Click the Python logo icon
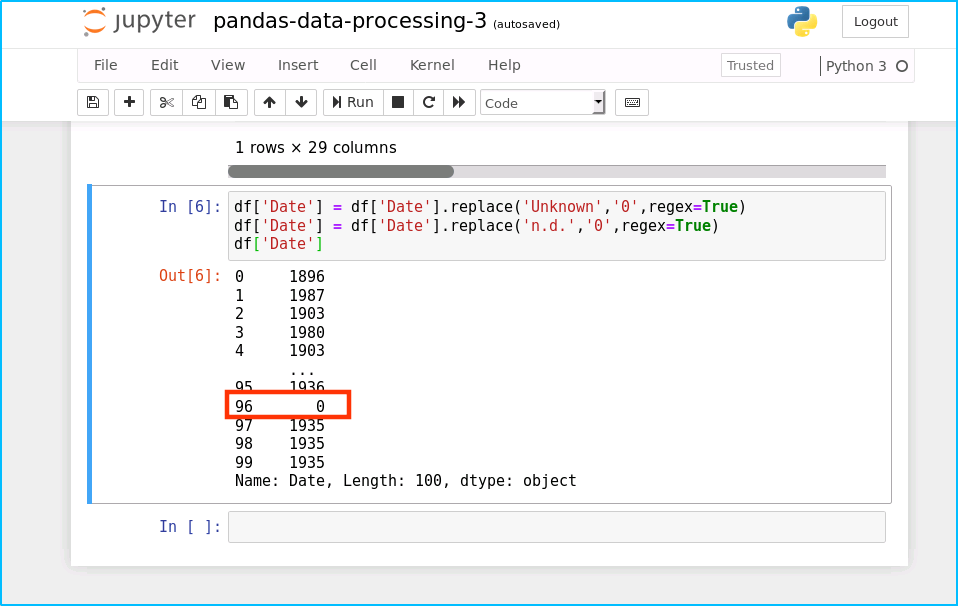The image size is (958, 606). click(802, 21)
